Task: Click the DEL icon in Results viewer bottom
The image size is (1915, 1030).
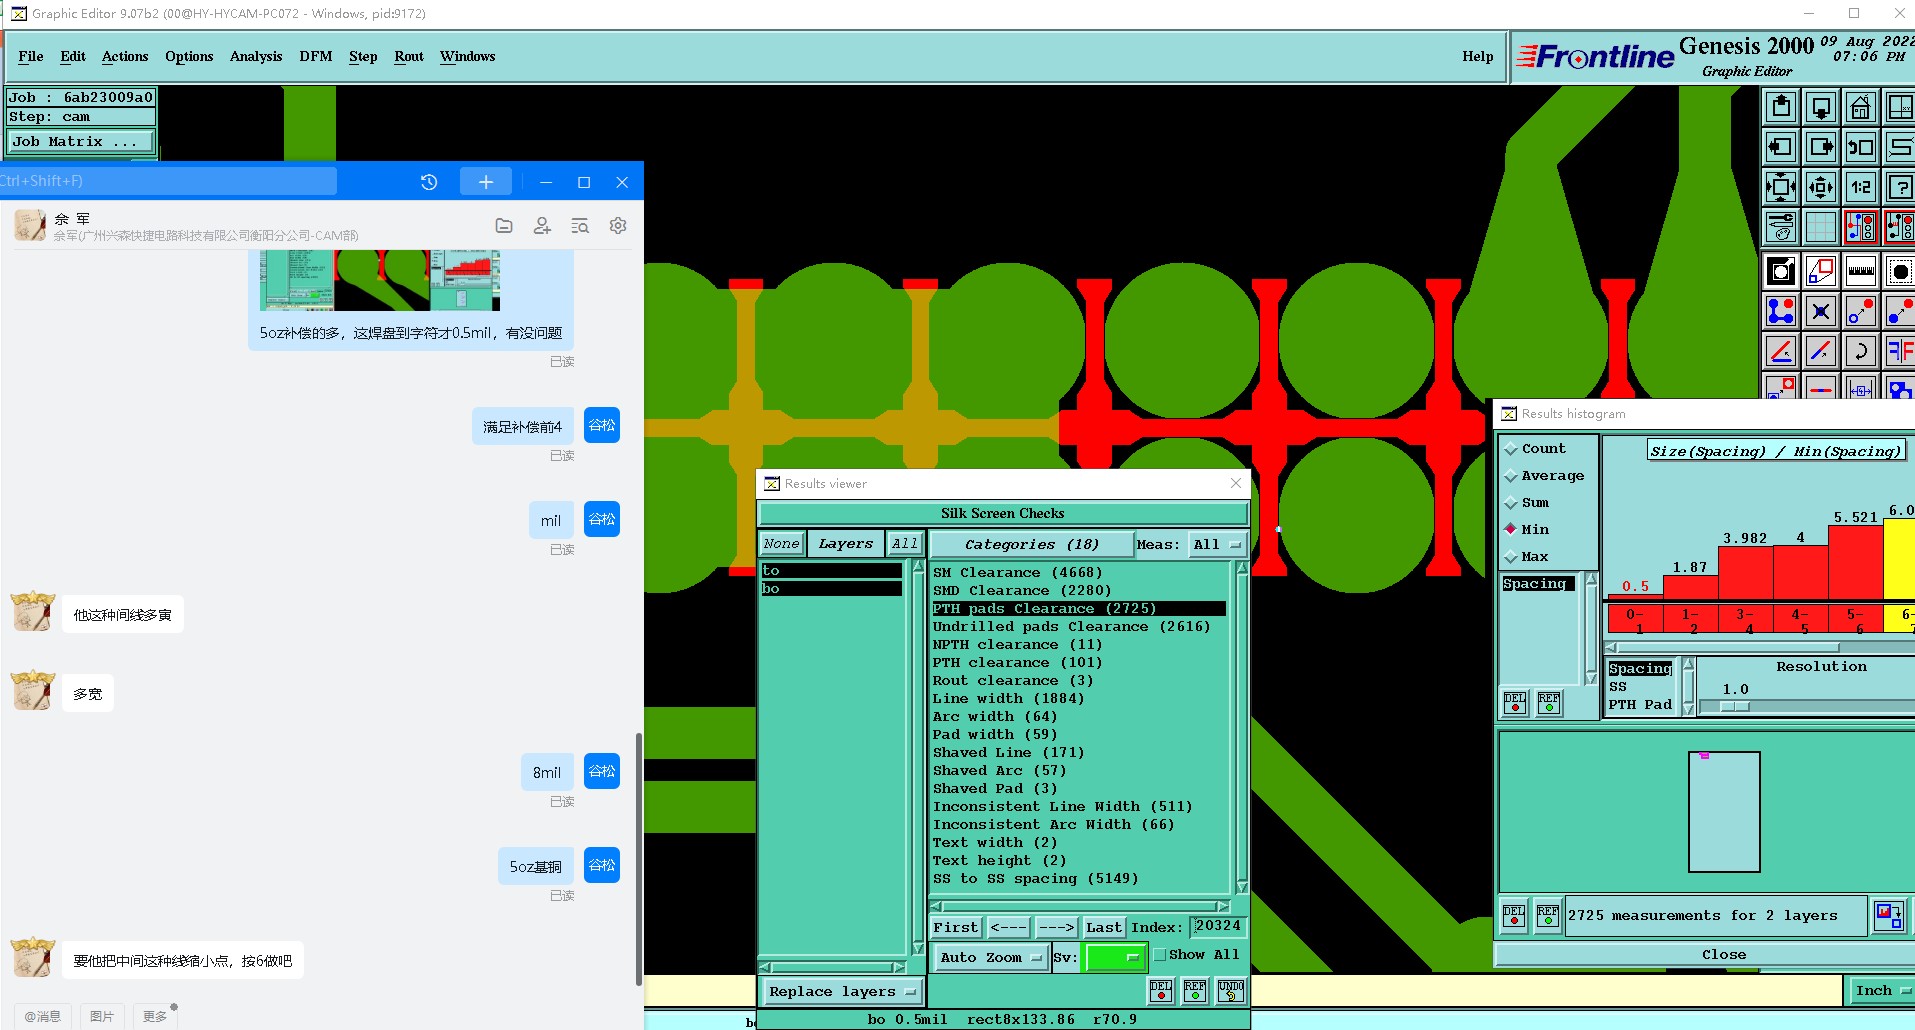Action: [1160, 991]
